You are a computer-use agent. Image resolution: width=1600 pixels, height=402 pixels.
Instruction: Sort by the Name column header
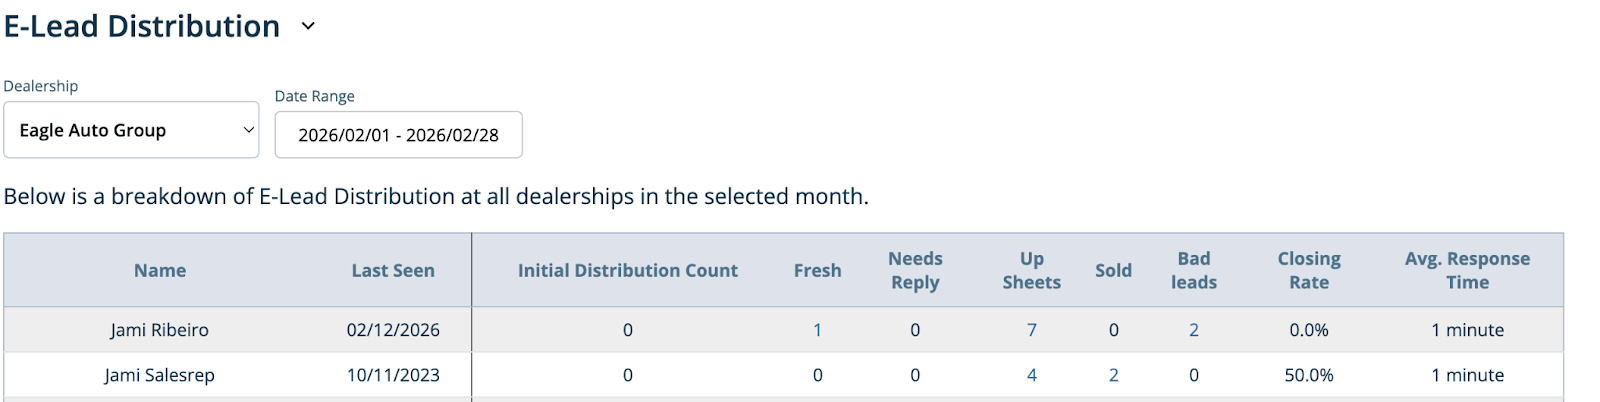coord(160,271)
